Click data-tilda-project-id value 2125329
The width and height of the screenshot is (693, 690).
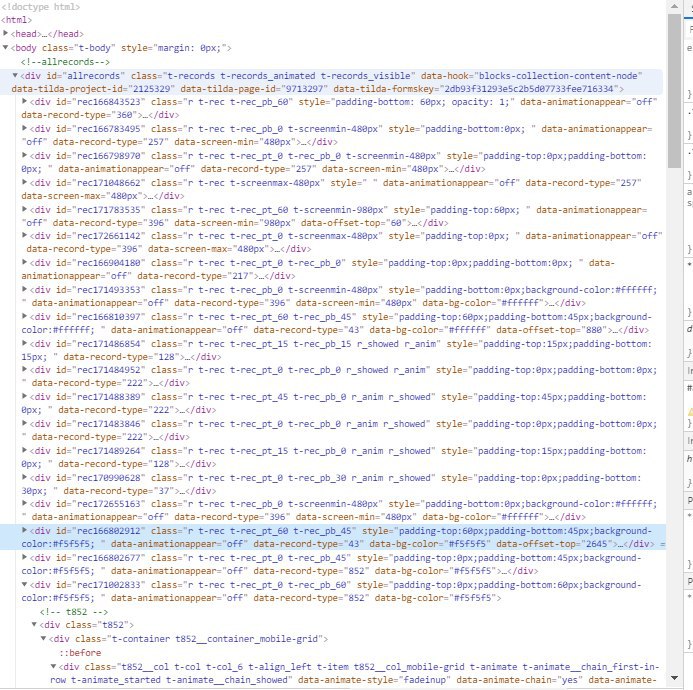(x=151, y=89)
